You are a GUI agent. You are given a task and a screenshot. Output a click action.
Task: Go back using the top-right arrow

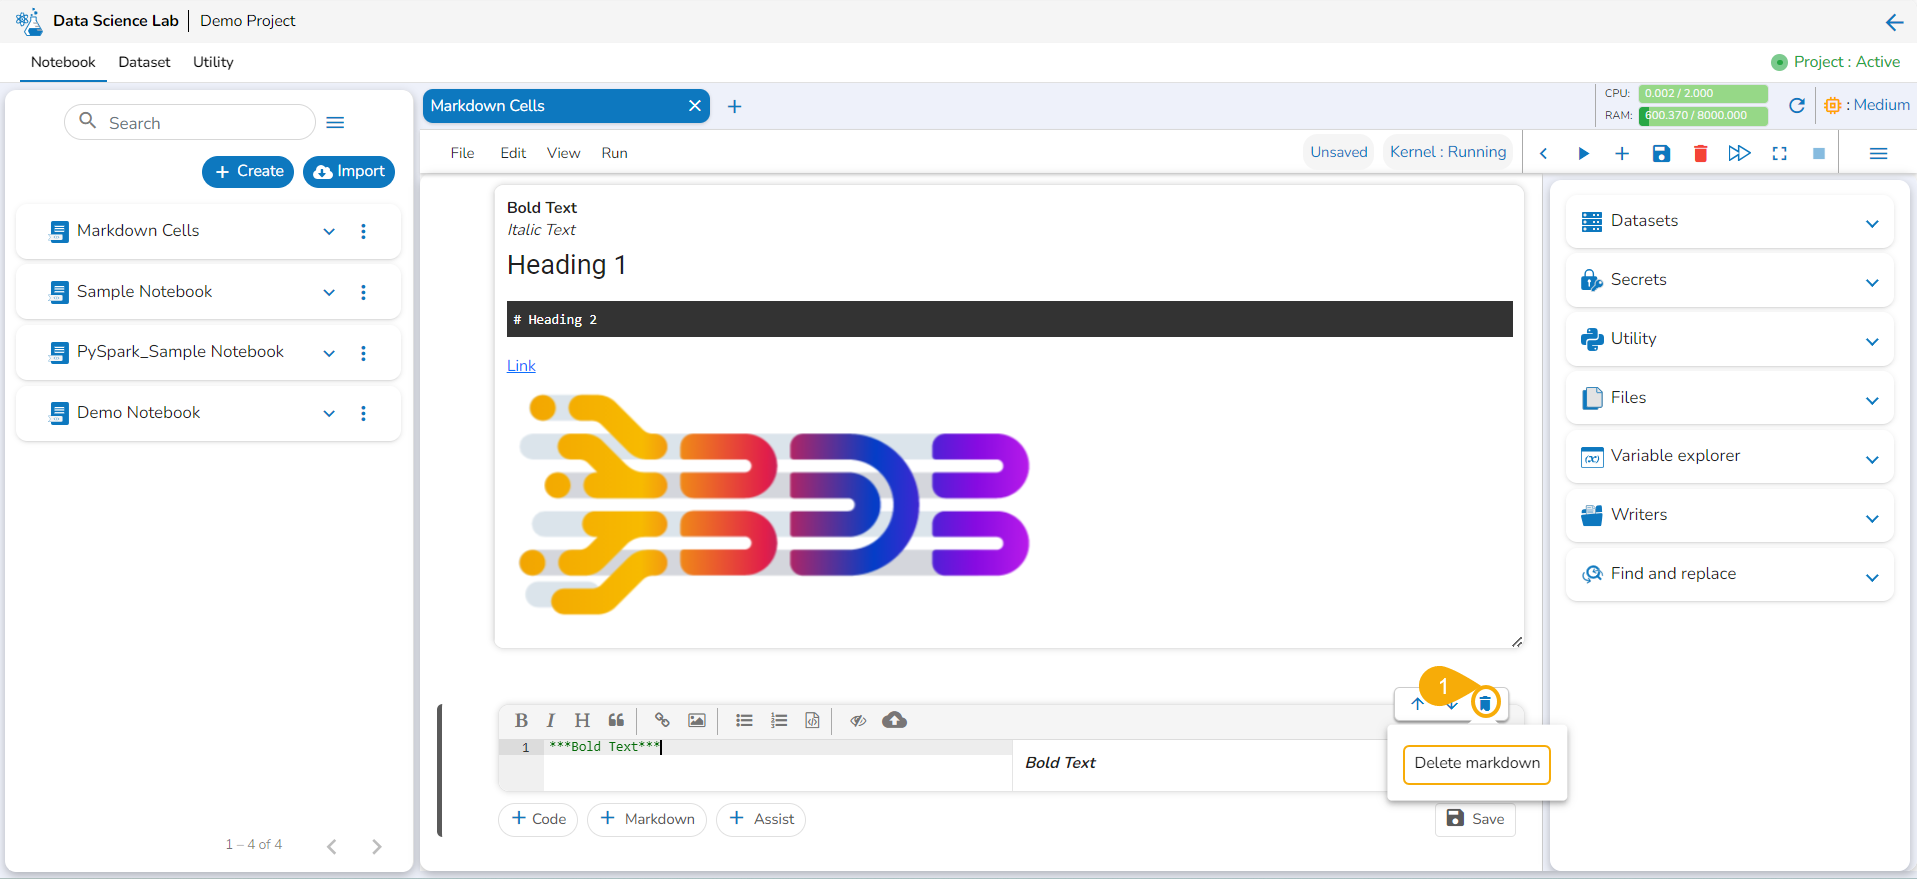[1894, 22]
